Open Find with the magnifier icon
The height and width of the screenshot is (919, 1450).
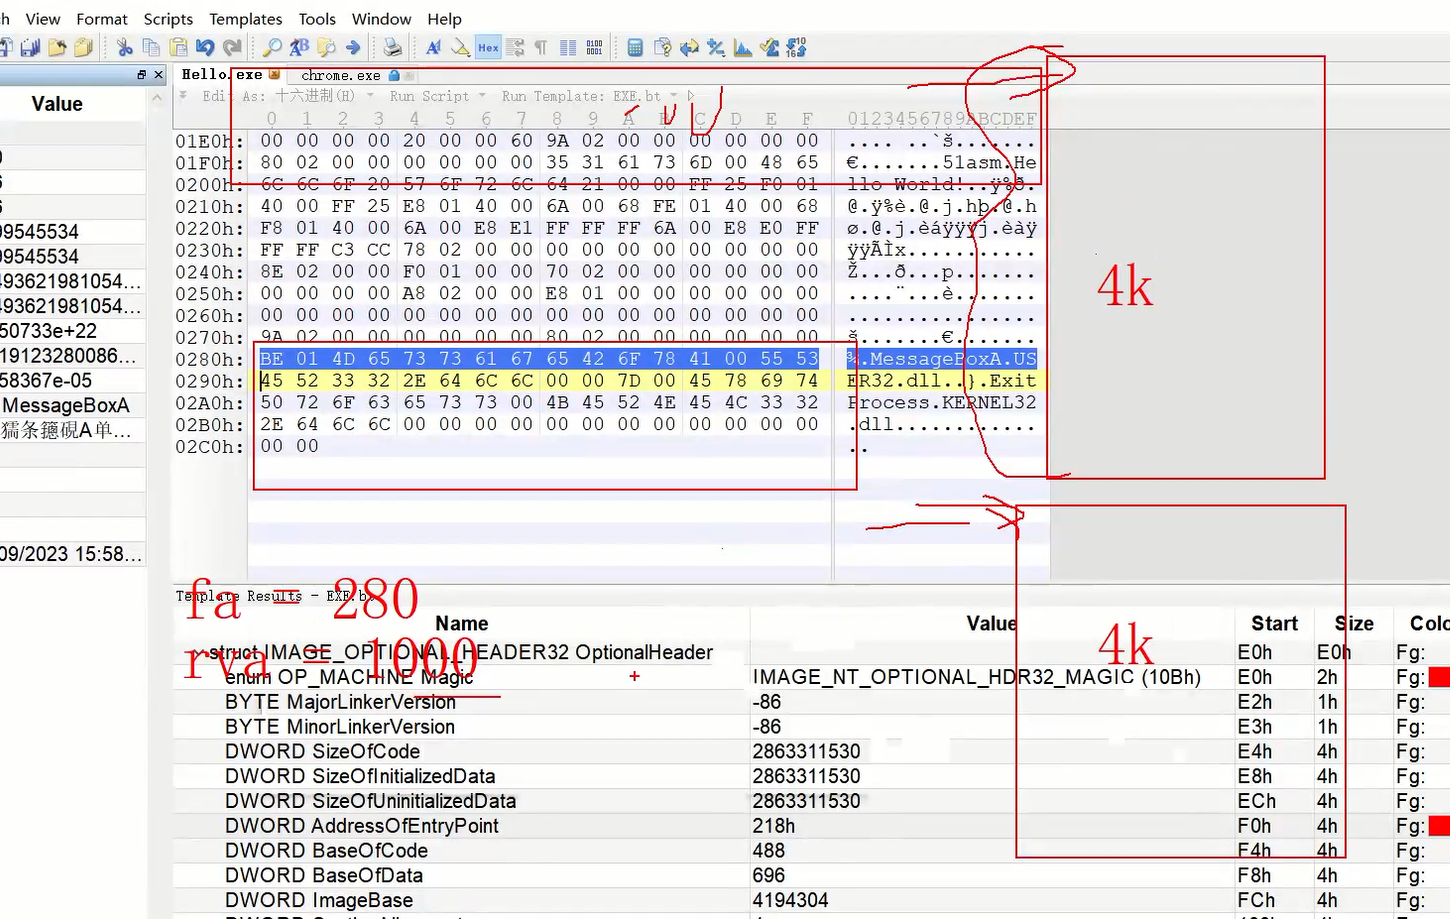271,47
